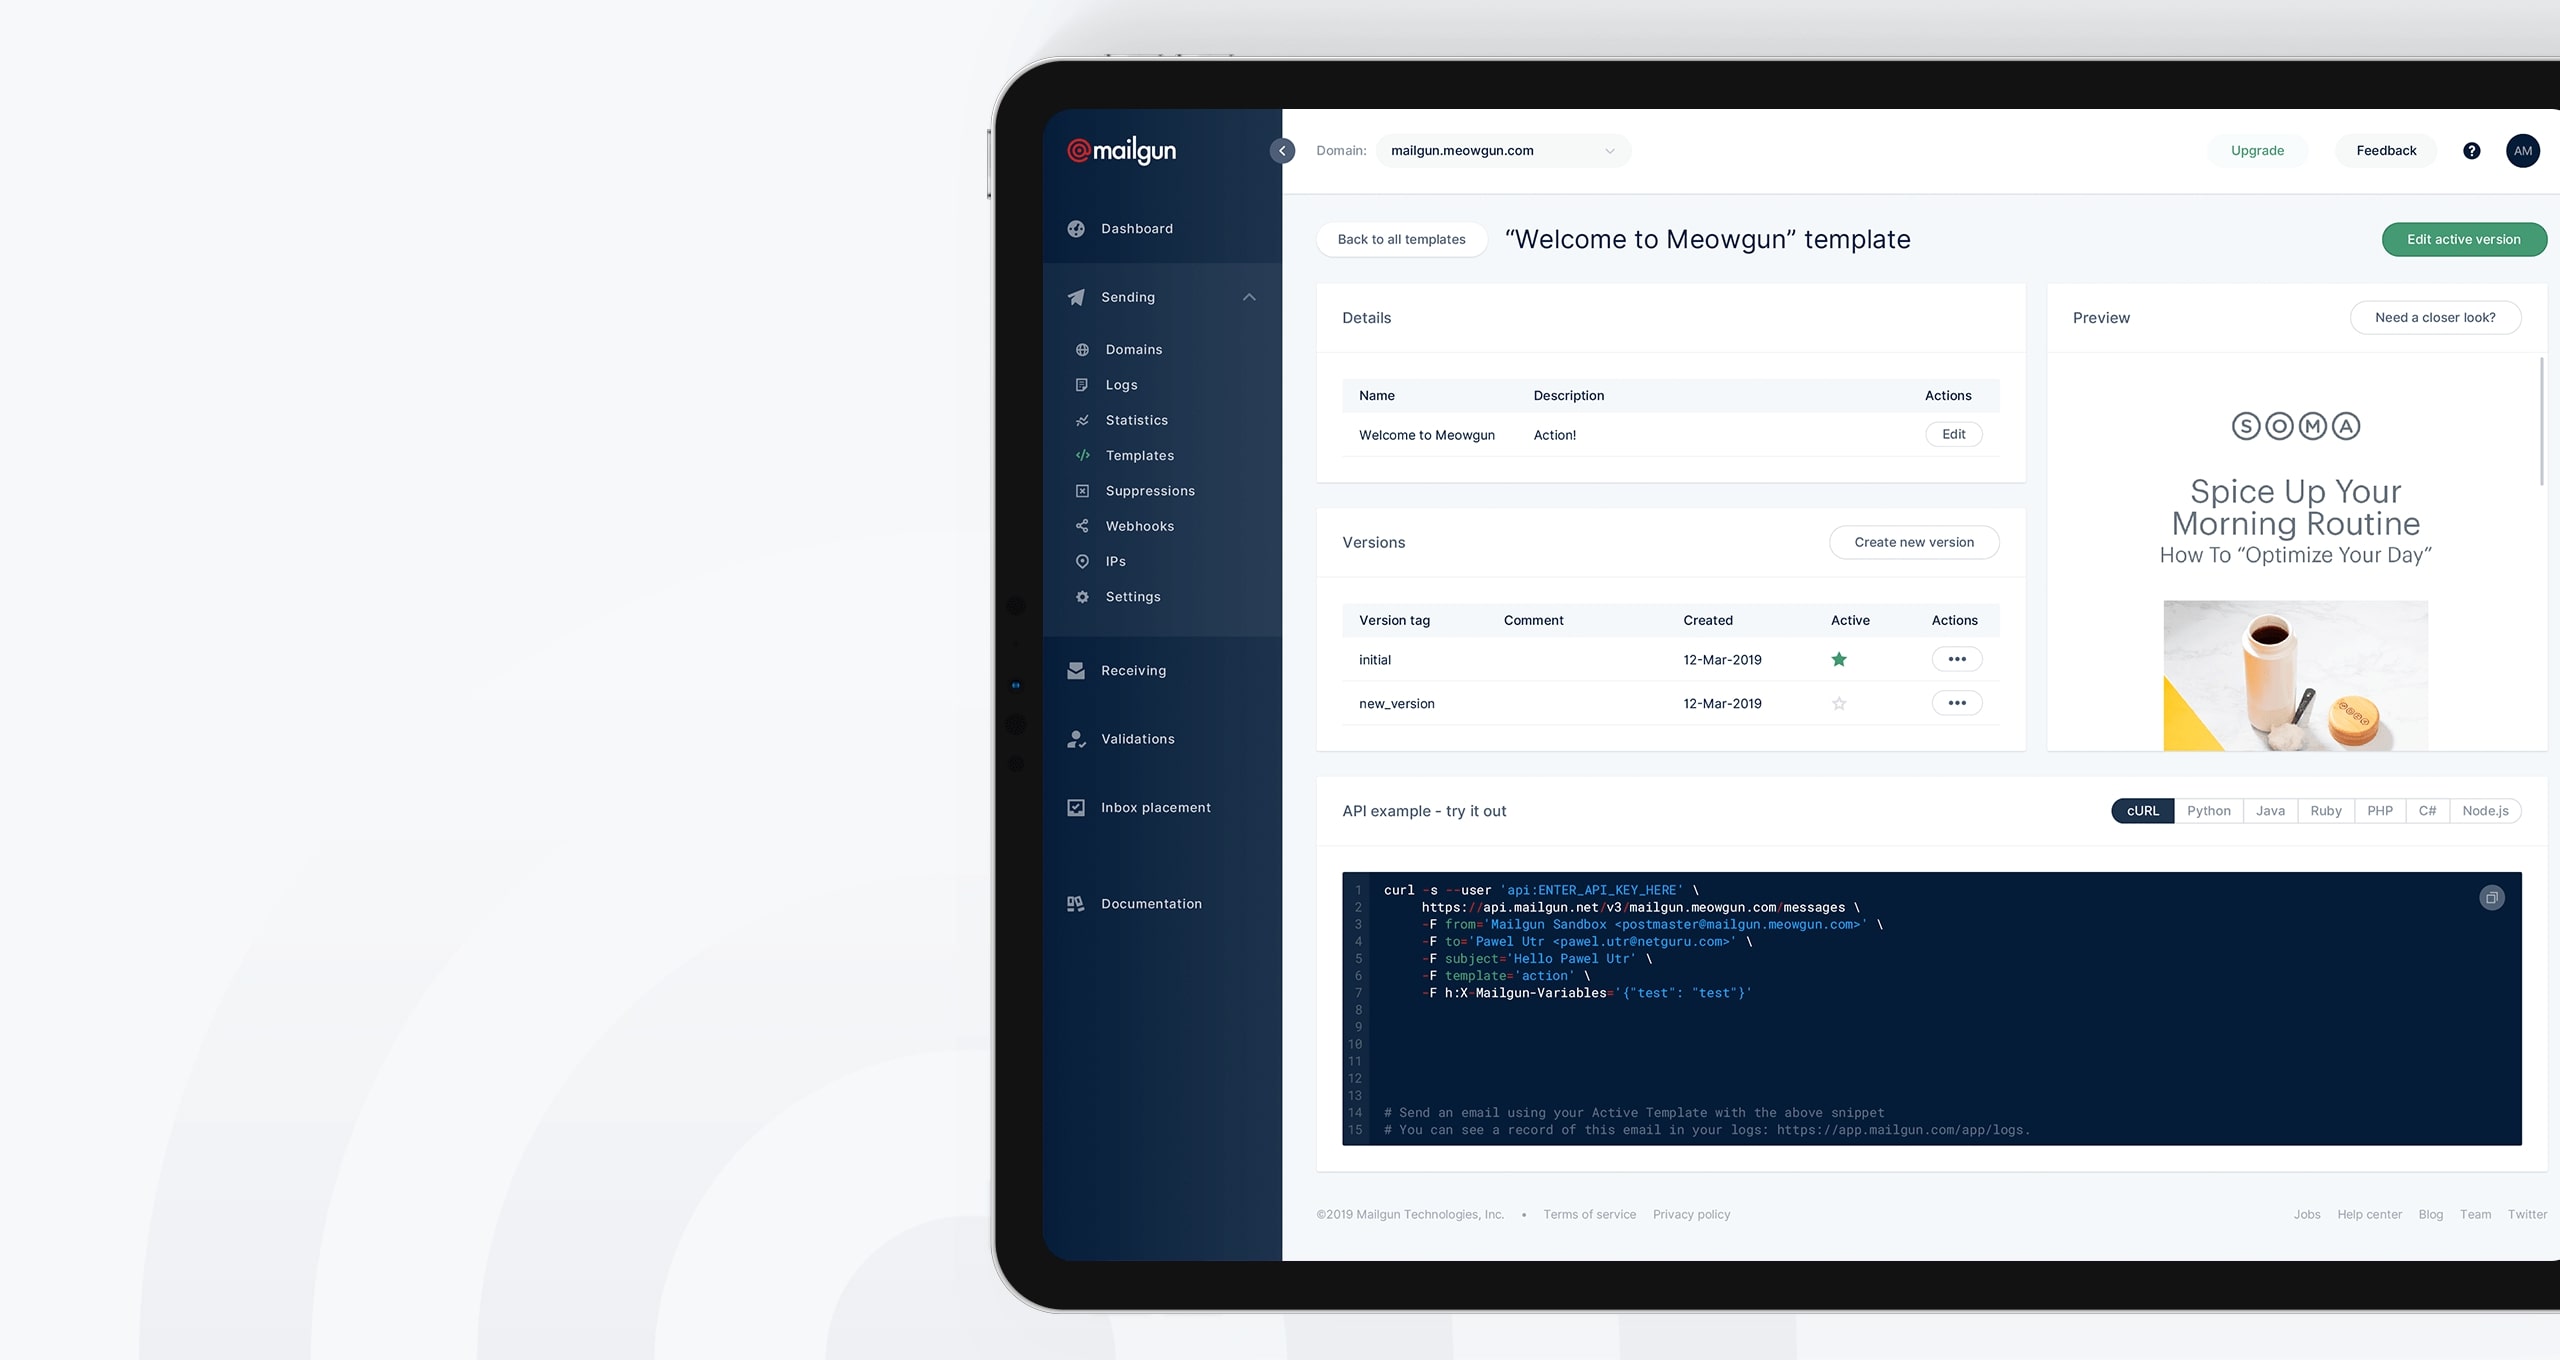Click the Create new version button

(x=1914, y=543)
